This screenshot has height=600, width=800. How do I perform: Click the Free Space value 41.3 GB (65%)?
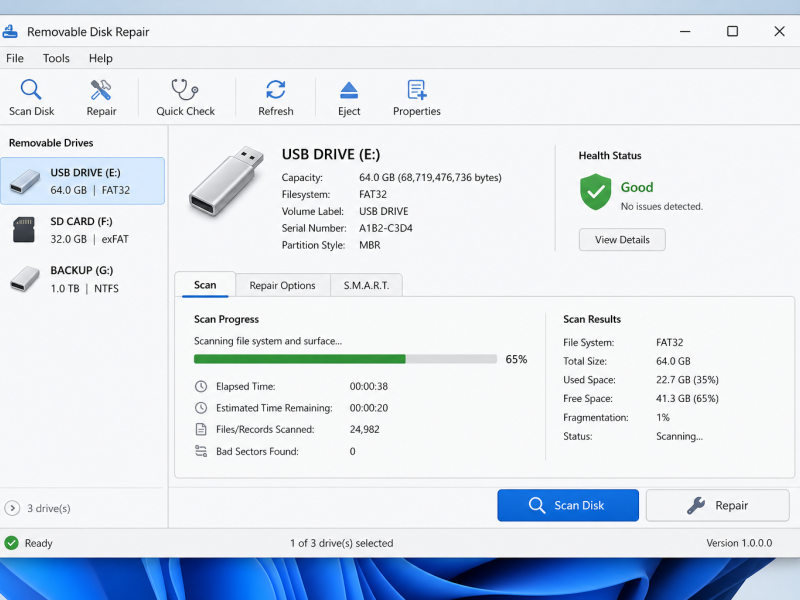coord(687,398)
